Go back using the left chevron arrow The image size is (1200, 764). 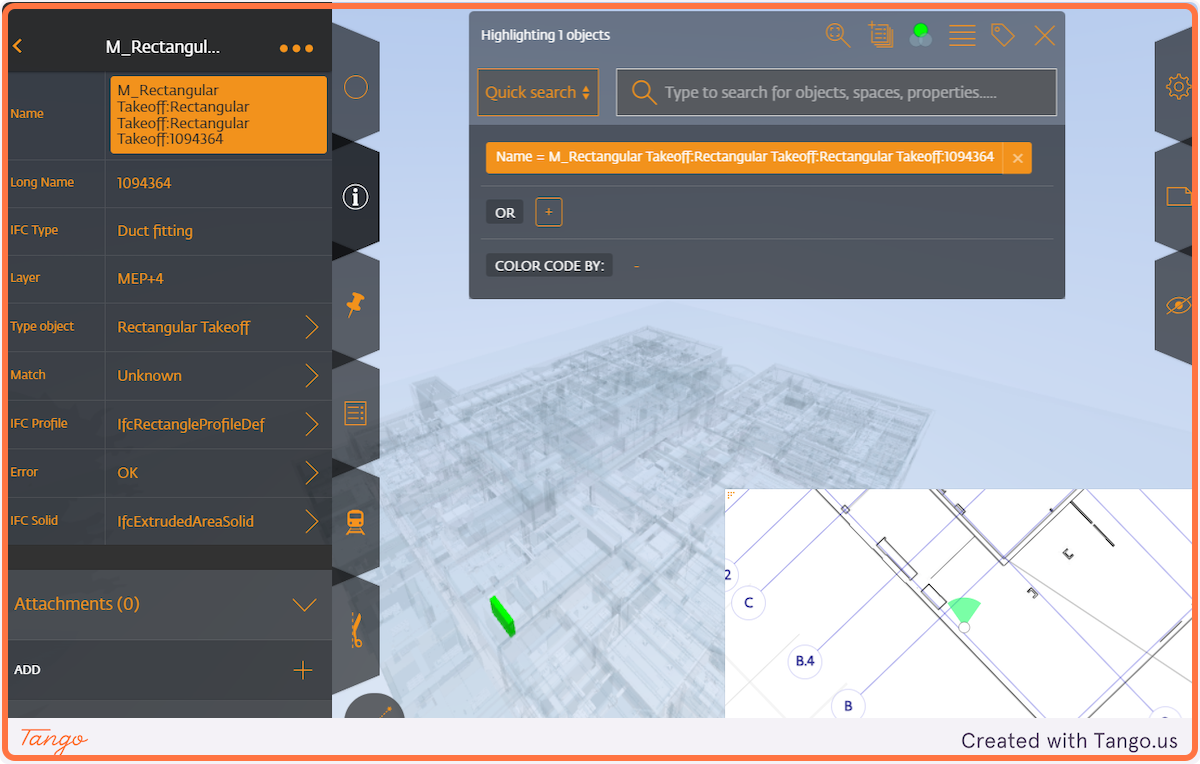(18, 47)
